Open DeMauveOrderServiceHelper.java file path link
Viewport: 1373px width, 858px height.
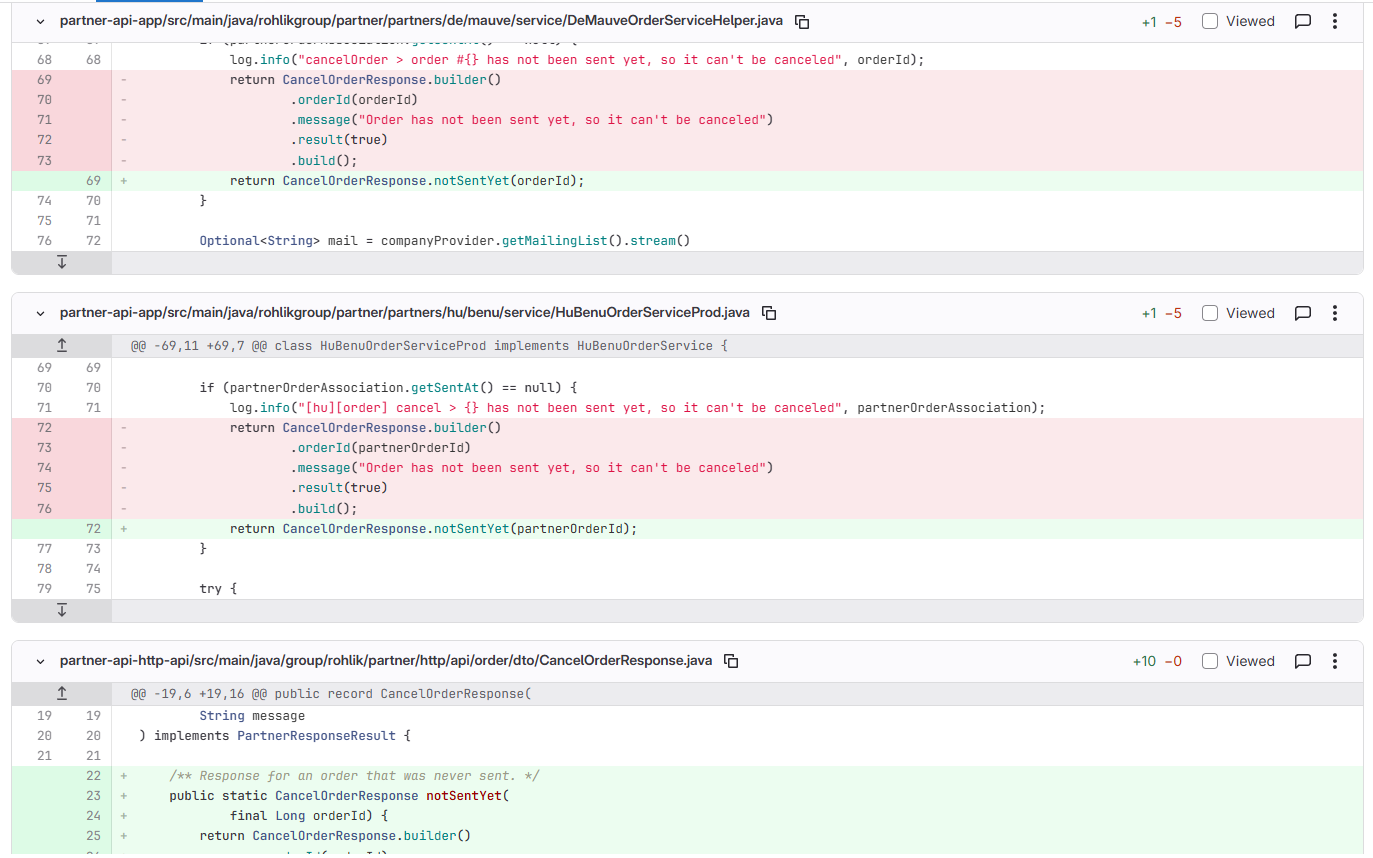click(421, 21)
